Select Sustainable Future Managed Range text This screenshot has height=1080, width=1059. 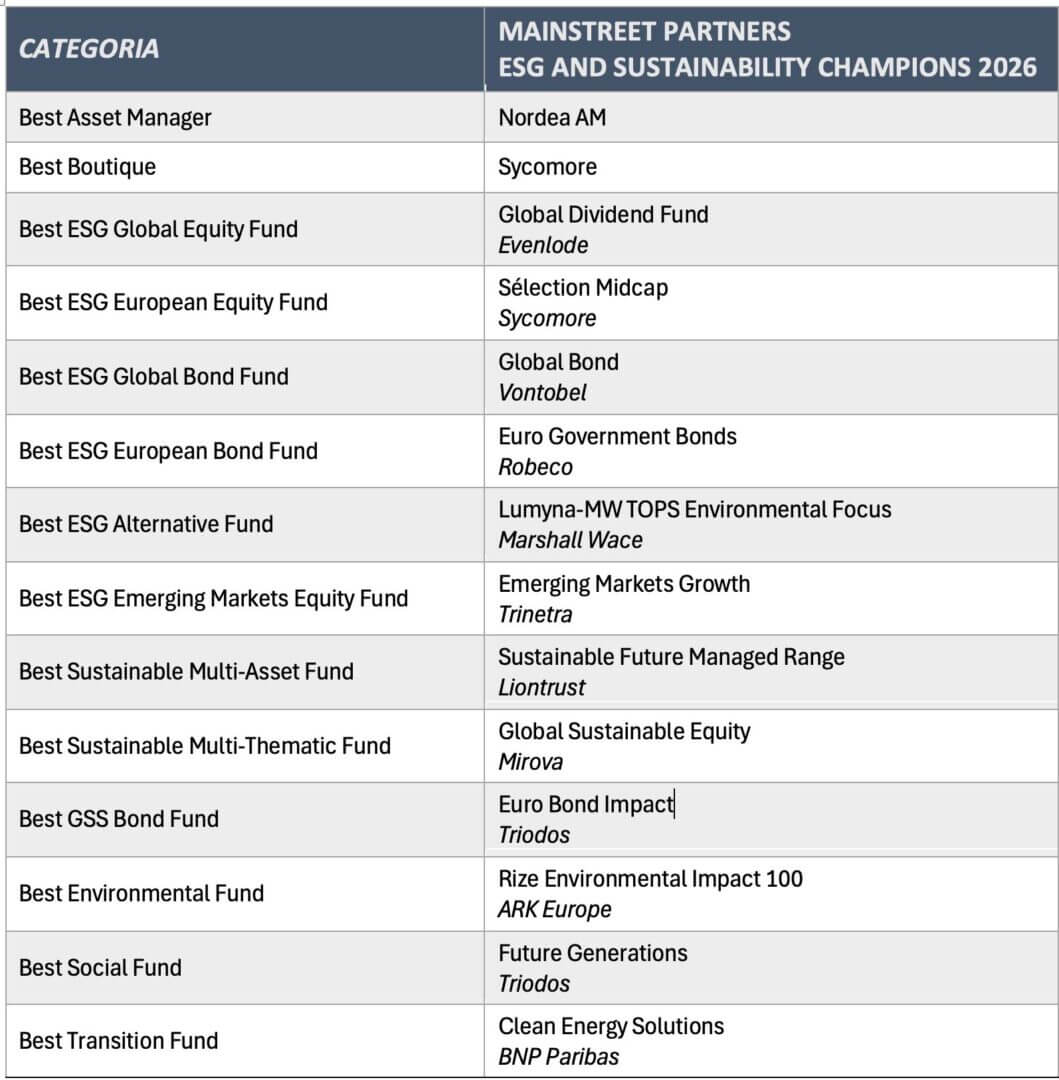coord(671,657)
